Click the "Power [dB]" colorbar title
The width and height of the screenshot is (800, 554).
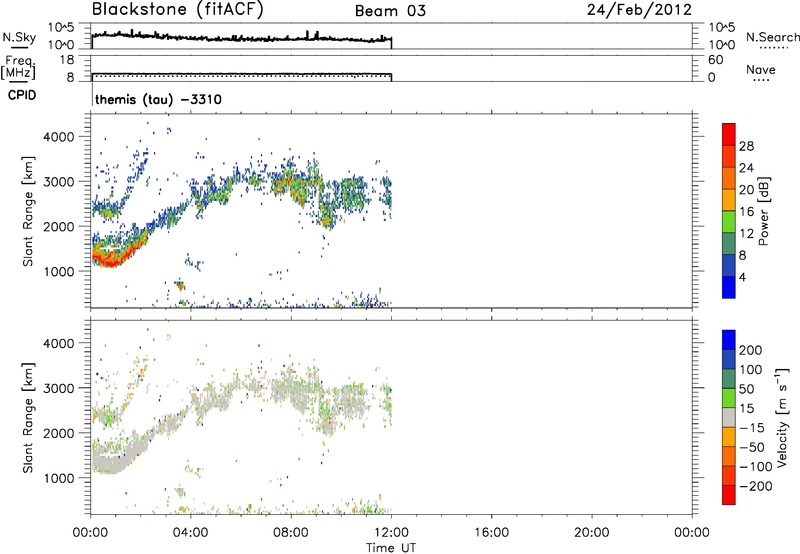pyautogui.click(x=763, y=211)
